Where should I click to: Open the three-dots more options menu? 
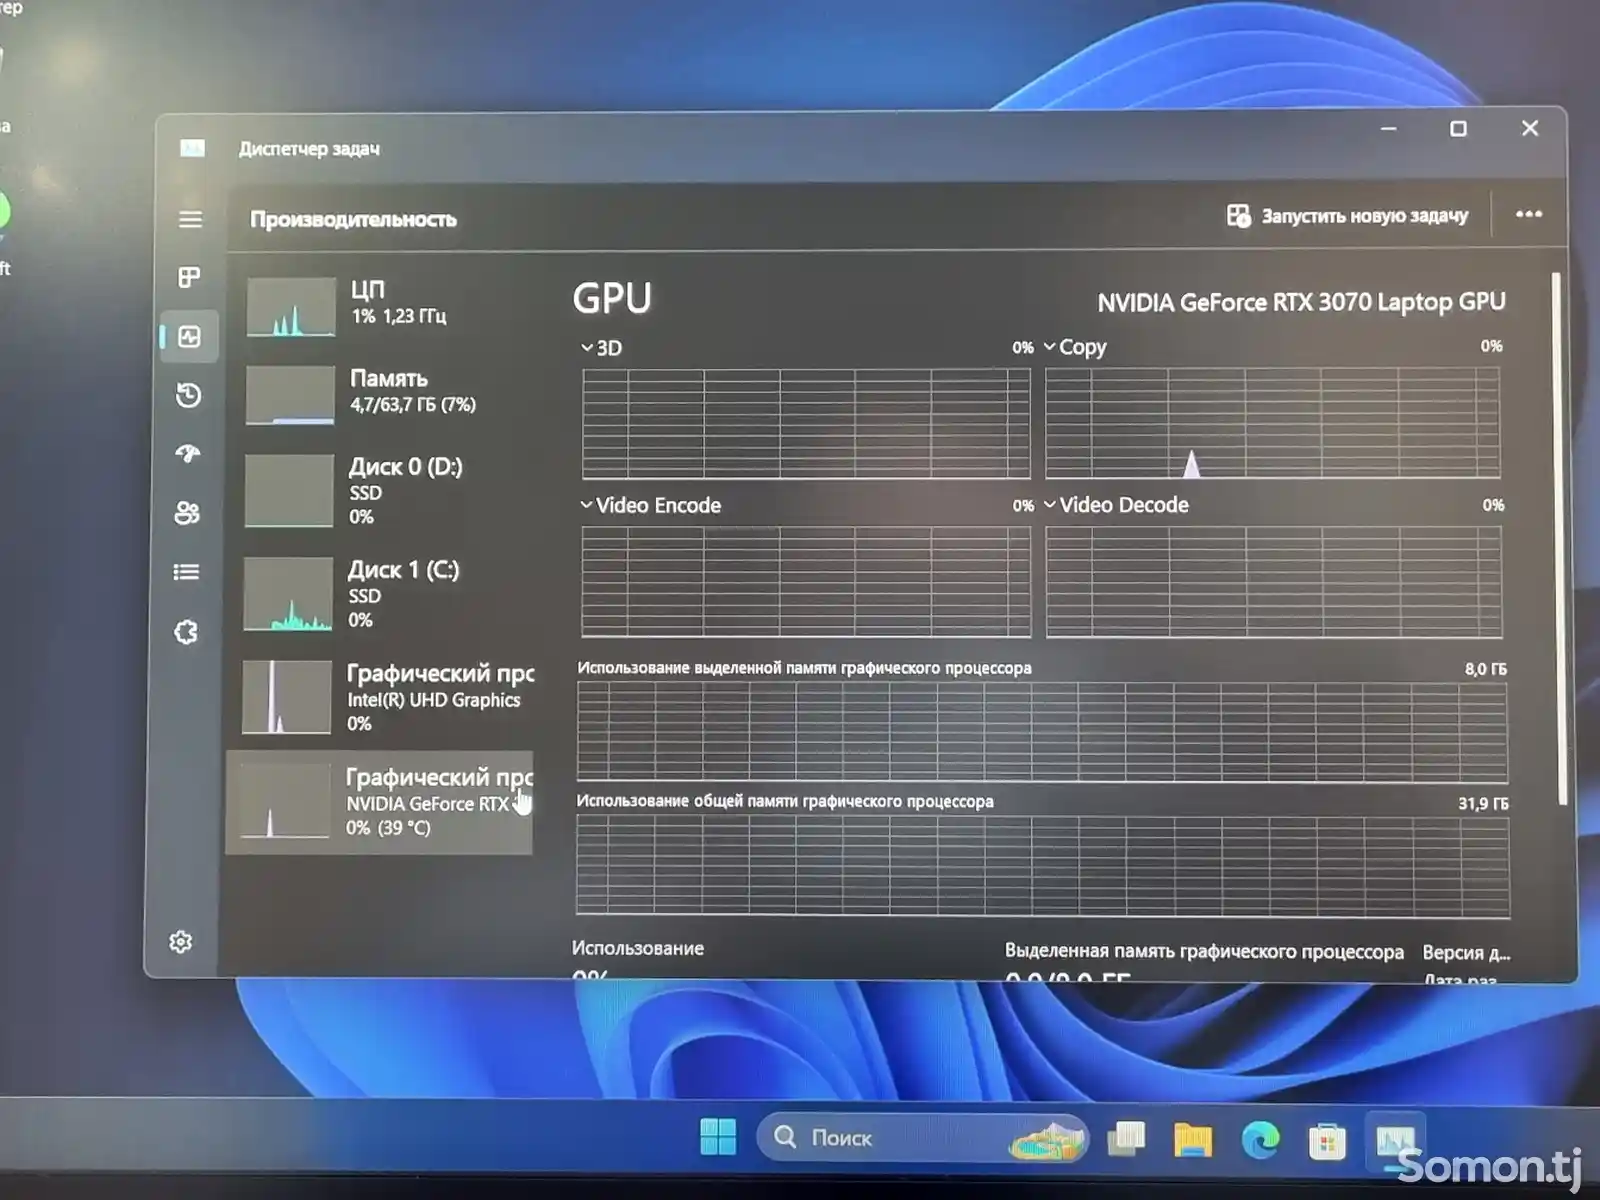1529,214
